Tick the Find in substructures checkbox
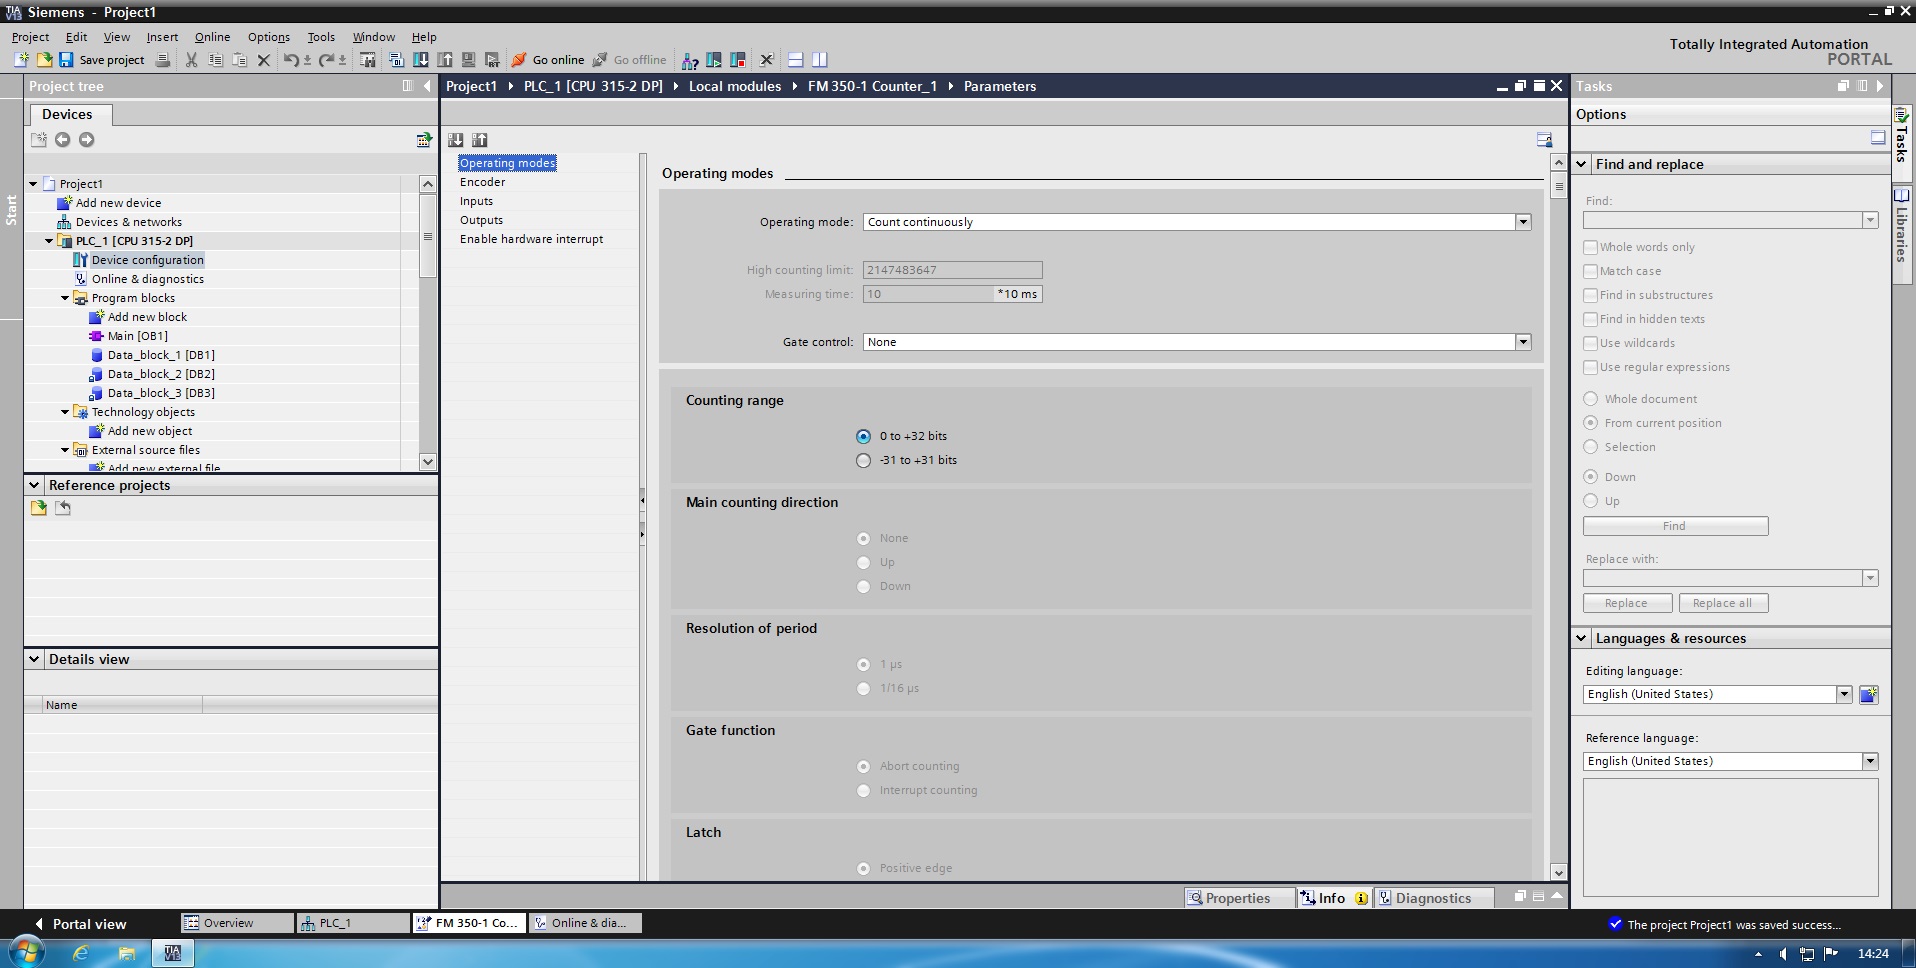This screenshot has width=1916, height=968. 1590,295
